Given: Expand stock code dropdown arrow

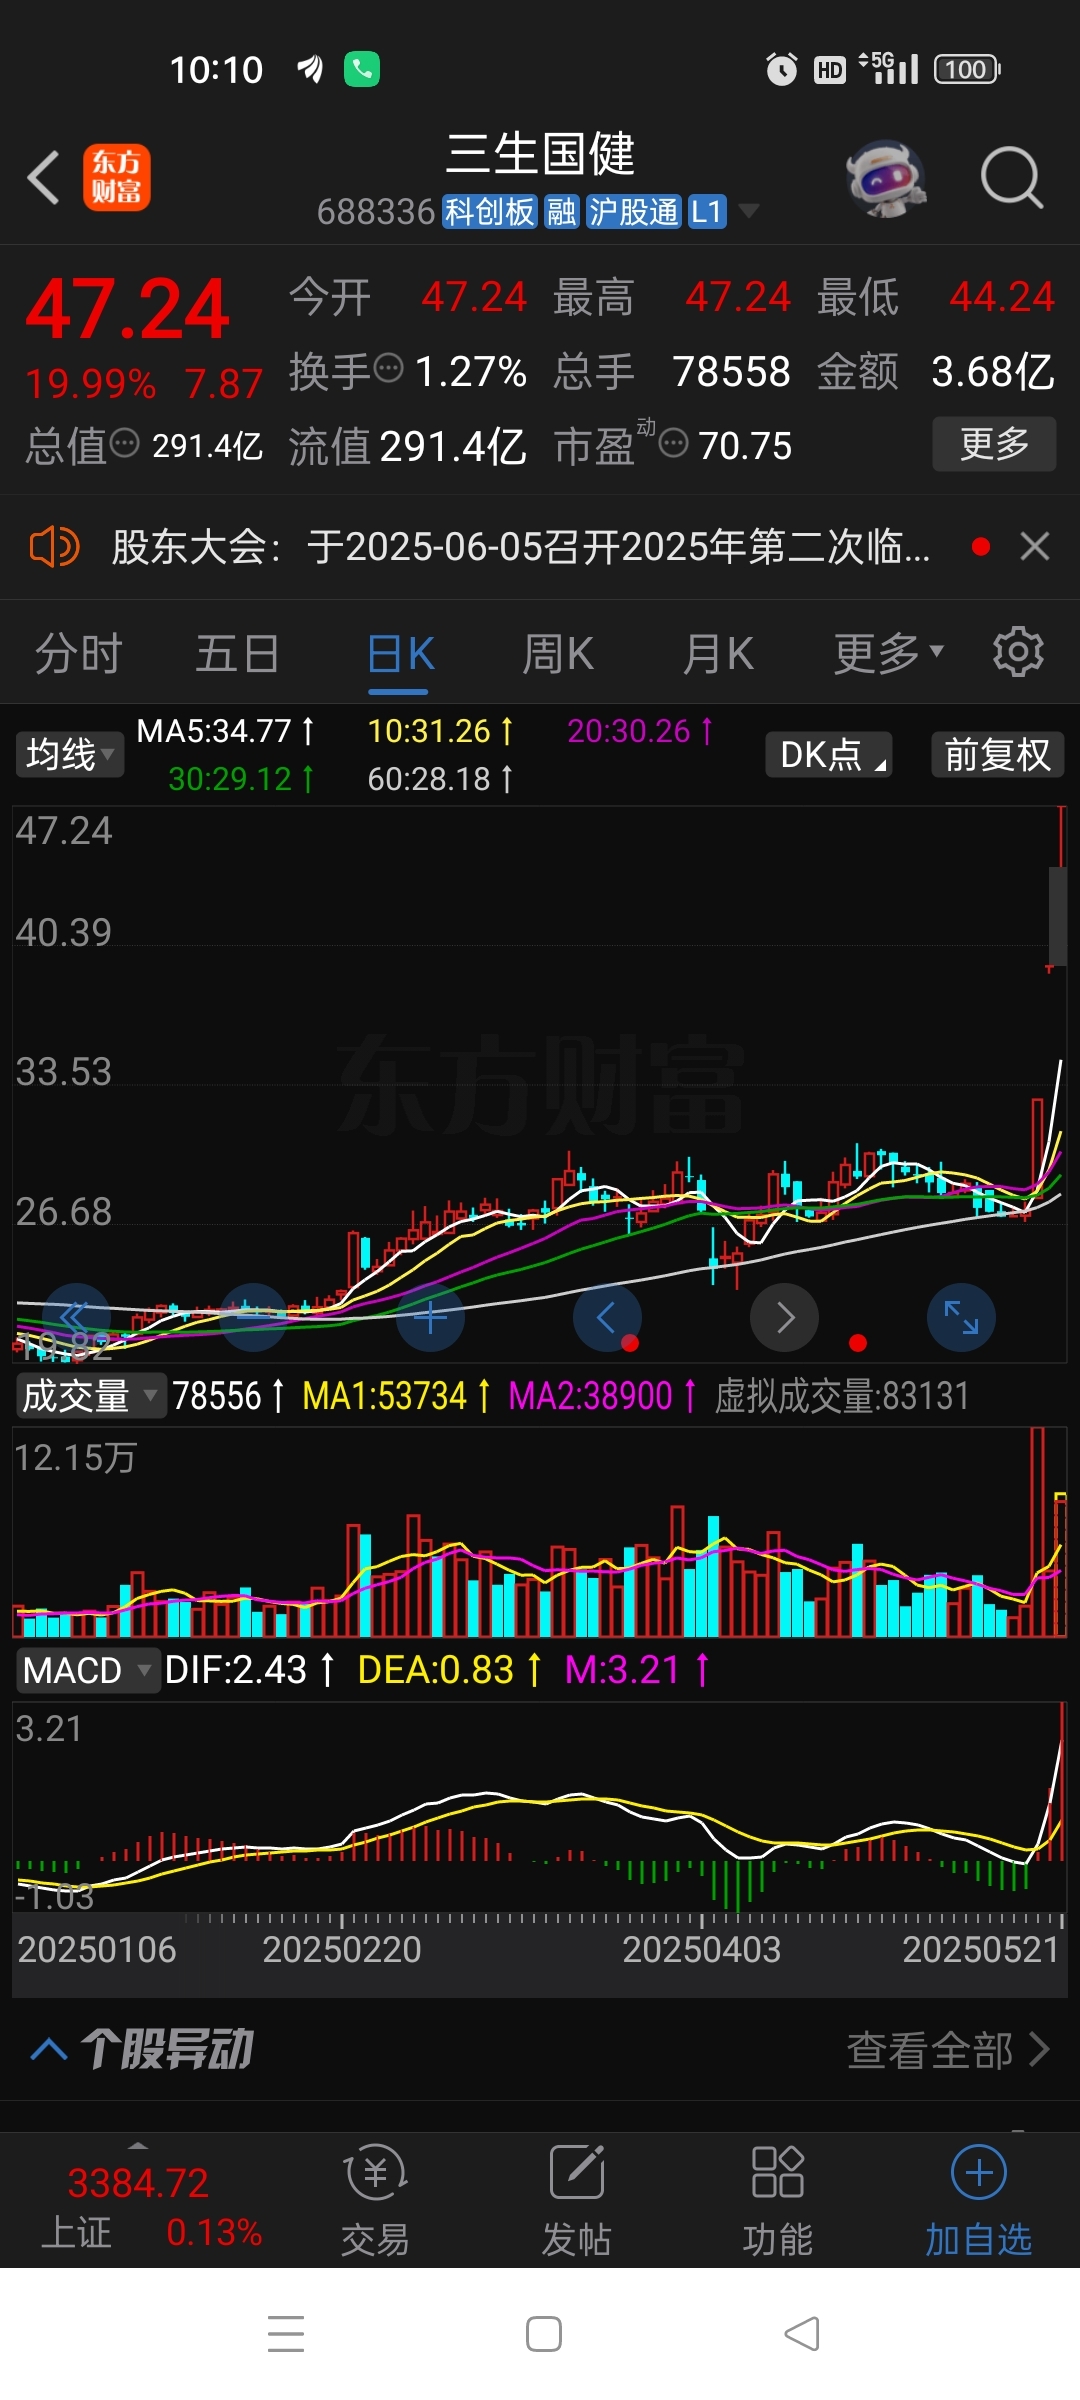Looking at the screenshot, I should (x=748, y=211).
